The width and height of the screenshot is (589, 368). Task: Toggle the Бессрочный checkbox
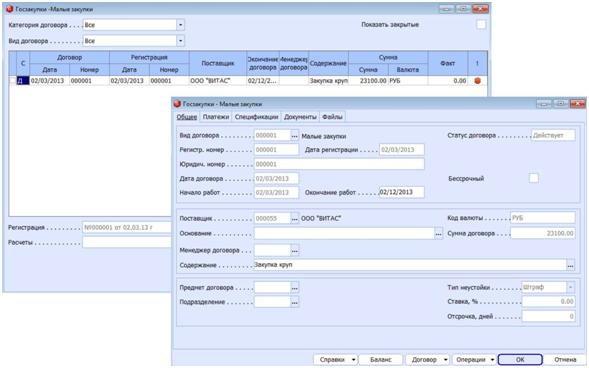533,178
